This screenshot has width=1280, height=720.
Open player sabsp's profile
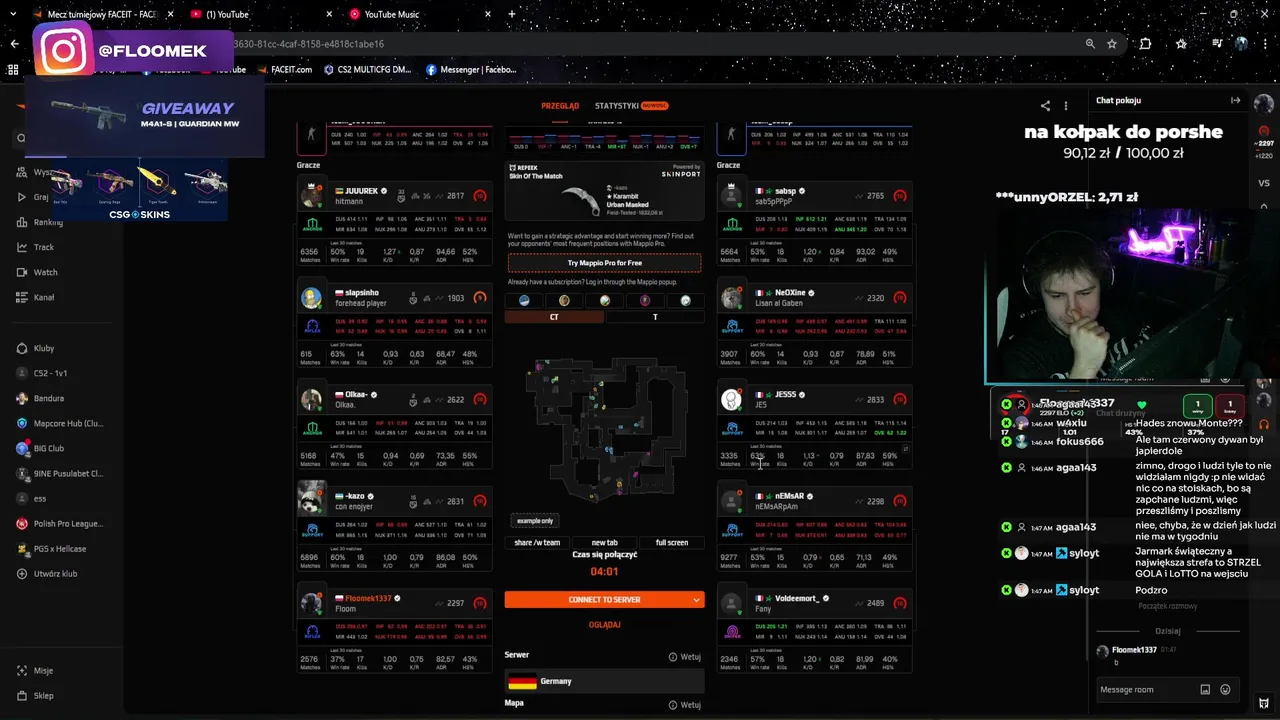786,191
